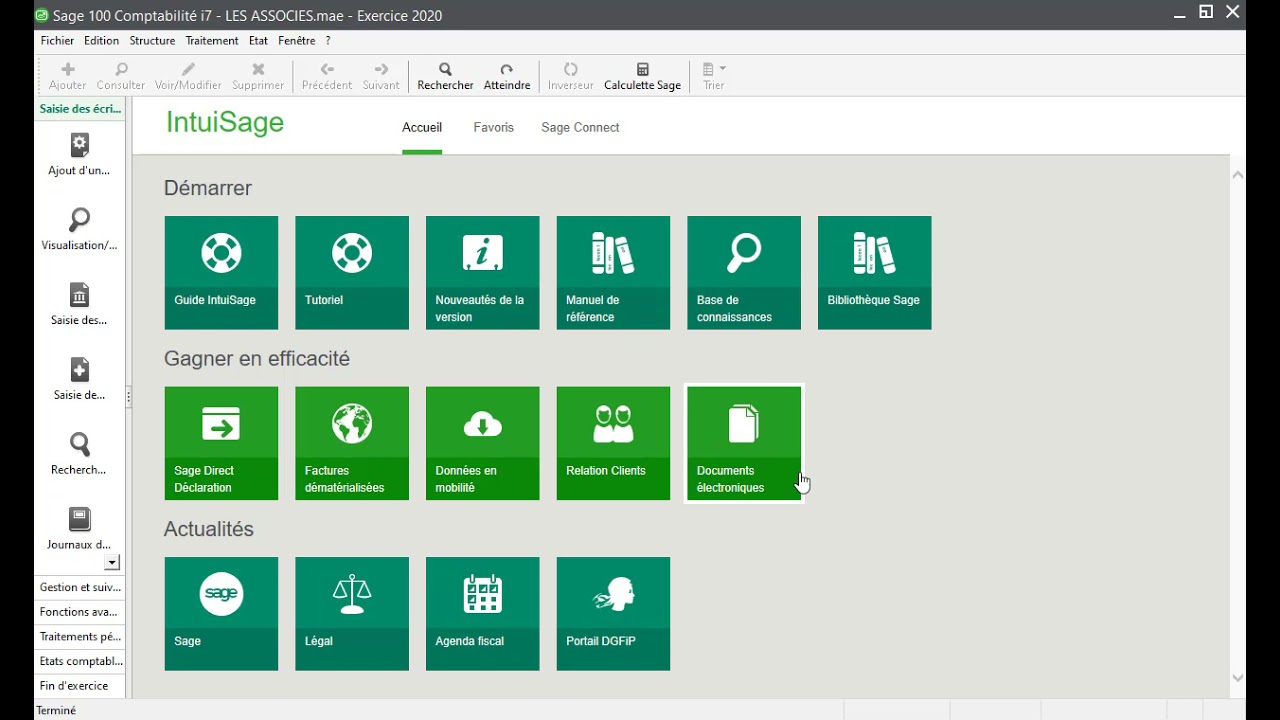Image resolution: width=1280 pixels, height=720 pixels.
Task: Open the Calculette Sage calculator
Action: (642, 76)
